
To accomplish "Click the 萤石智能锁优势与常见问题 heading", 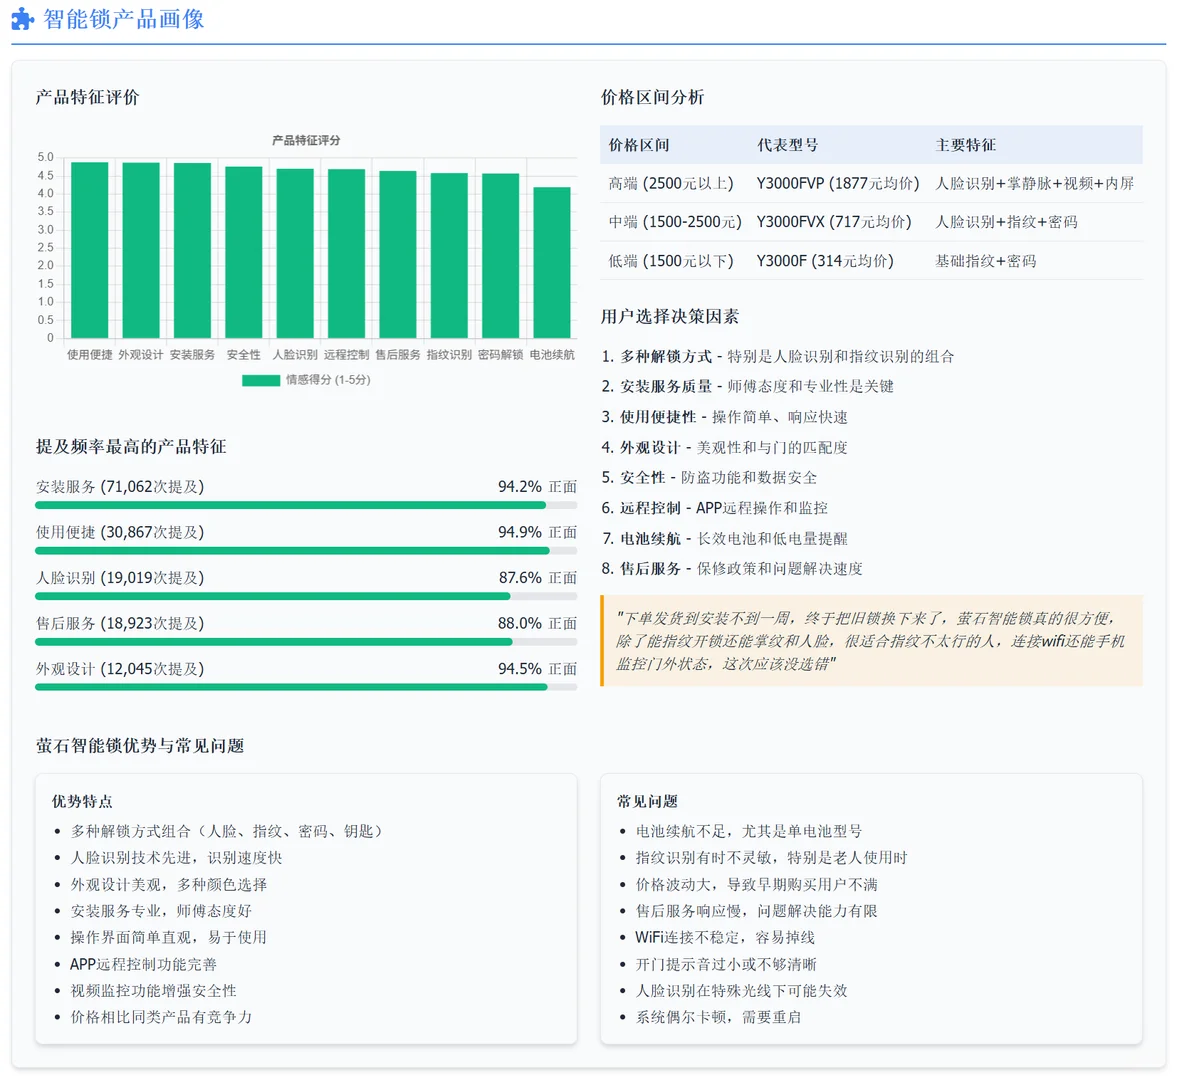I will (x=140, y=746).
